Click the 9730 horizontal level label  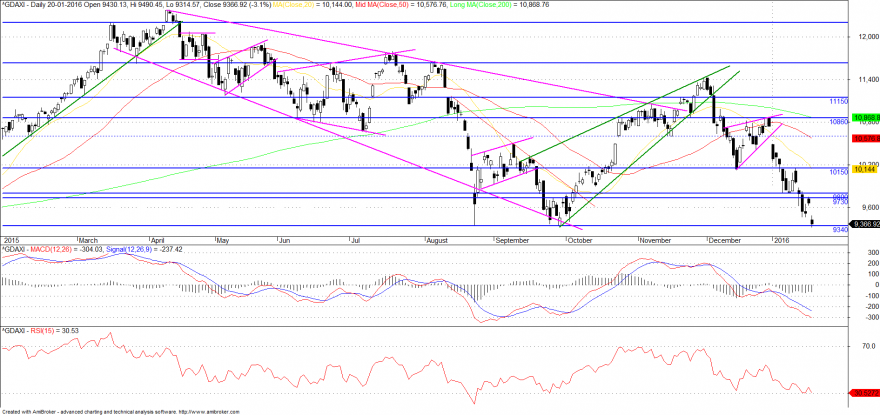[x=838, y=201]
